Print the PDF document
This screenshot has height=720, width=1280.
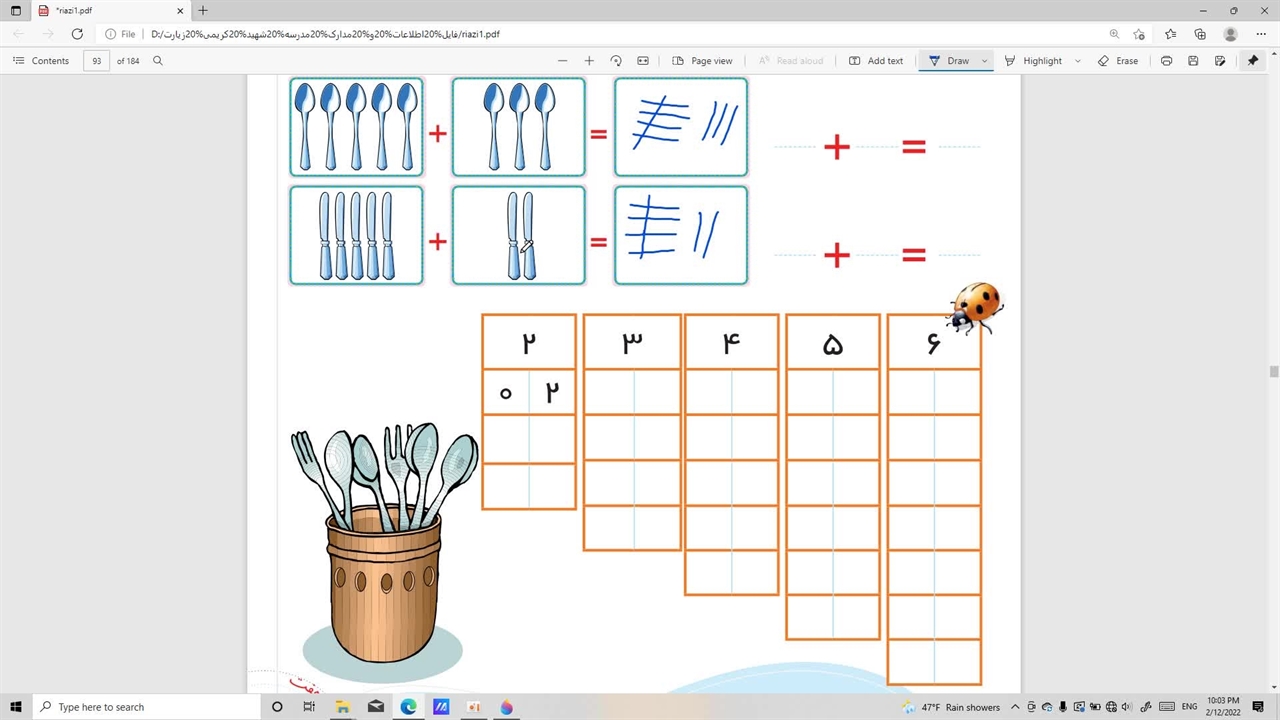(x=1166, y=61)
